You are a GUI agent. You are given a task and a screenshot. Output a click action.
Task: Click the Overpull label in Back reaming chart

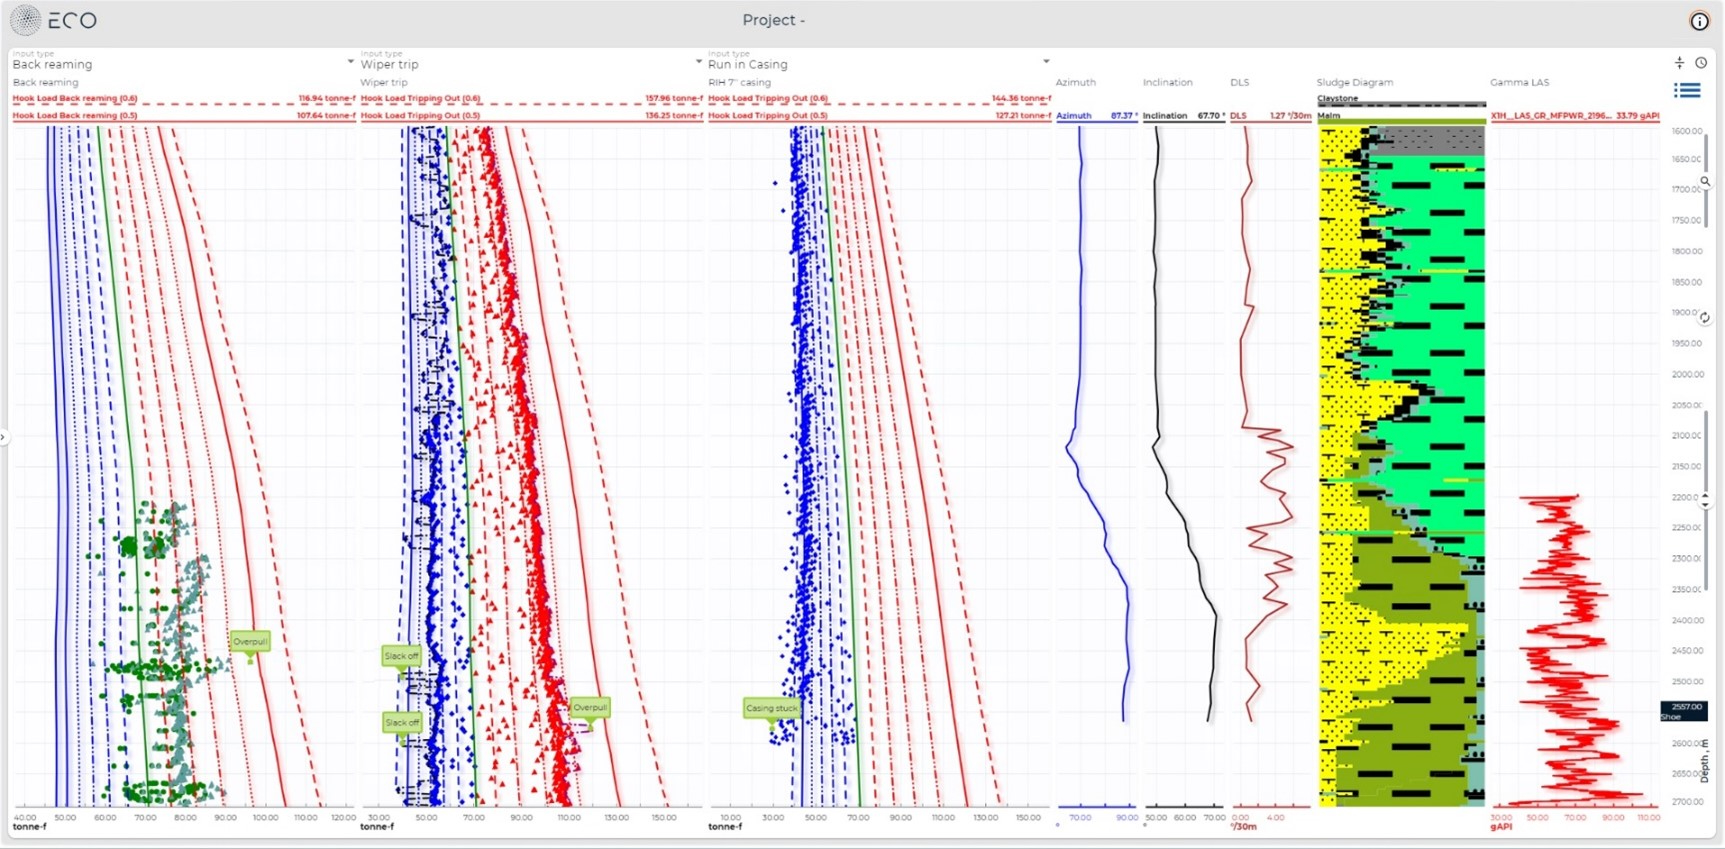[250, 641]
